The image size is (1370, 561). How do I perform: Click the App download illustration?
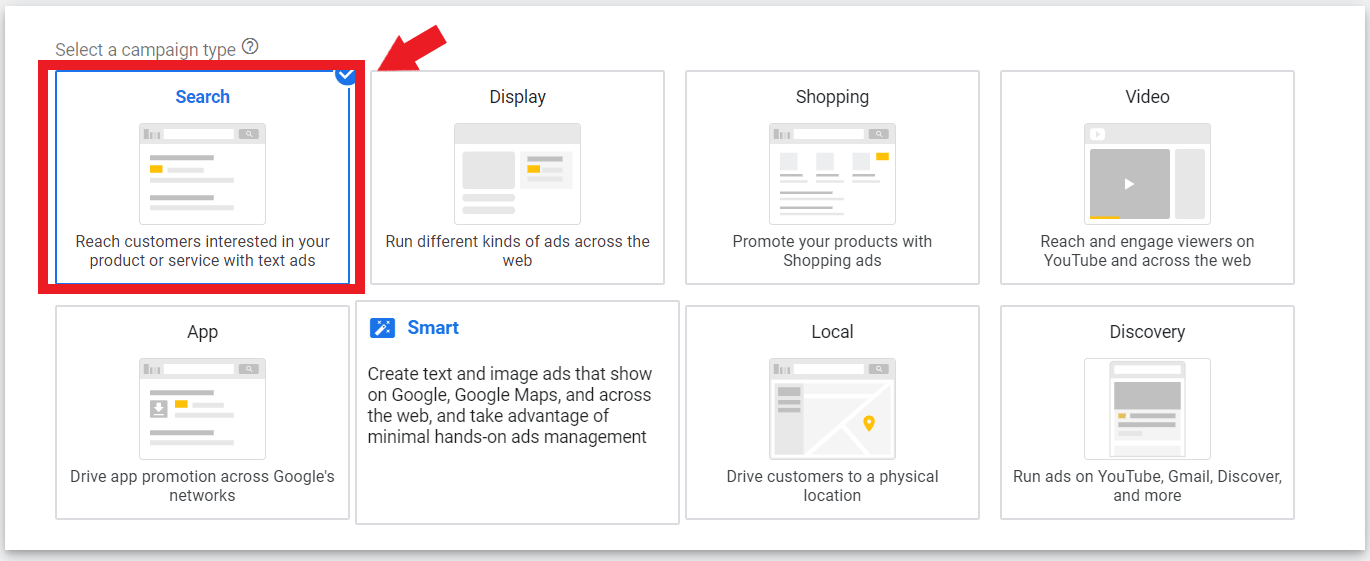[x=202, y=409]
